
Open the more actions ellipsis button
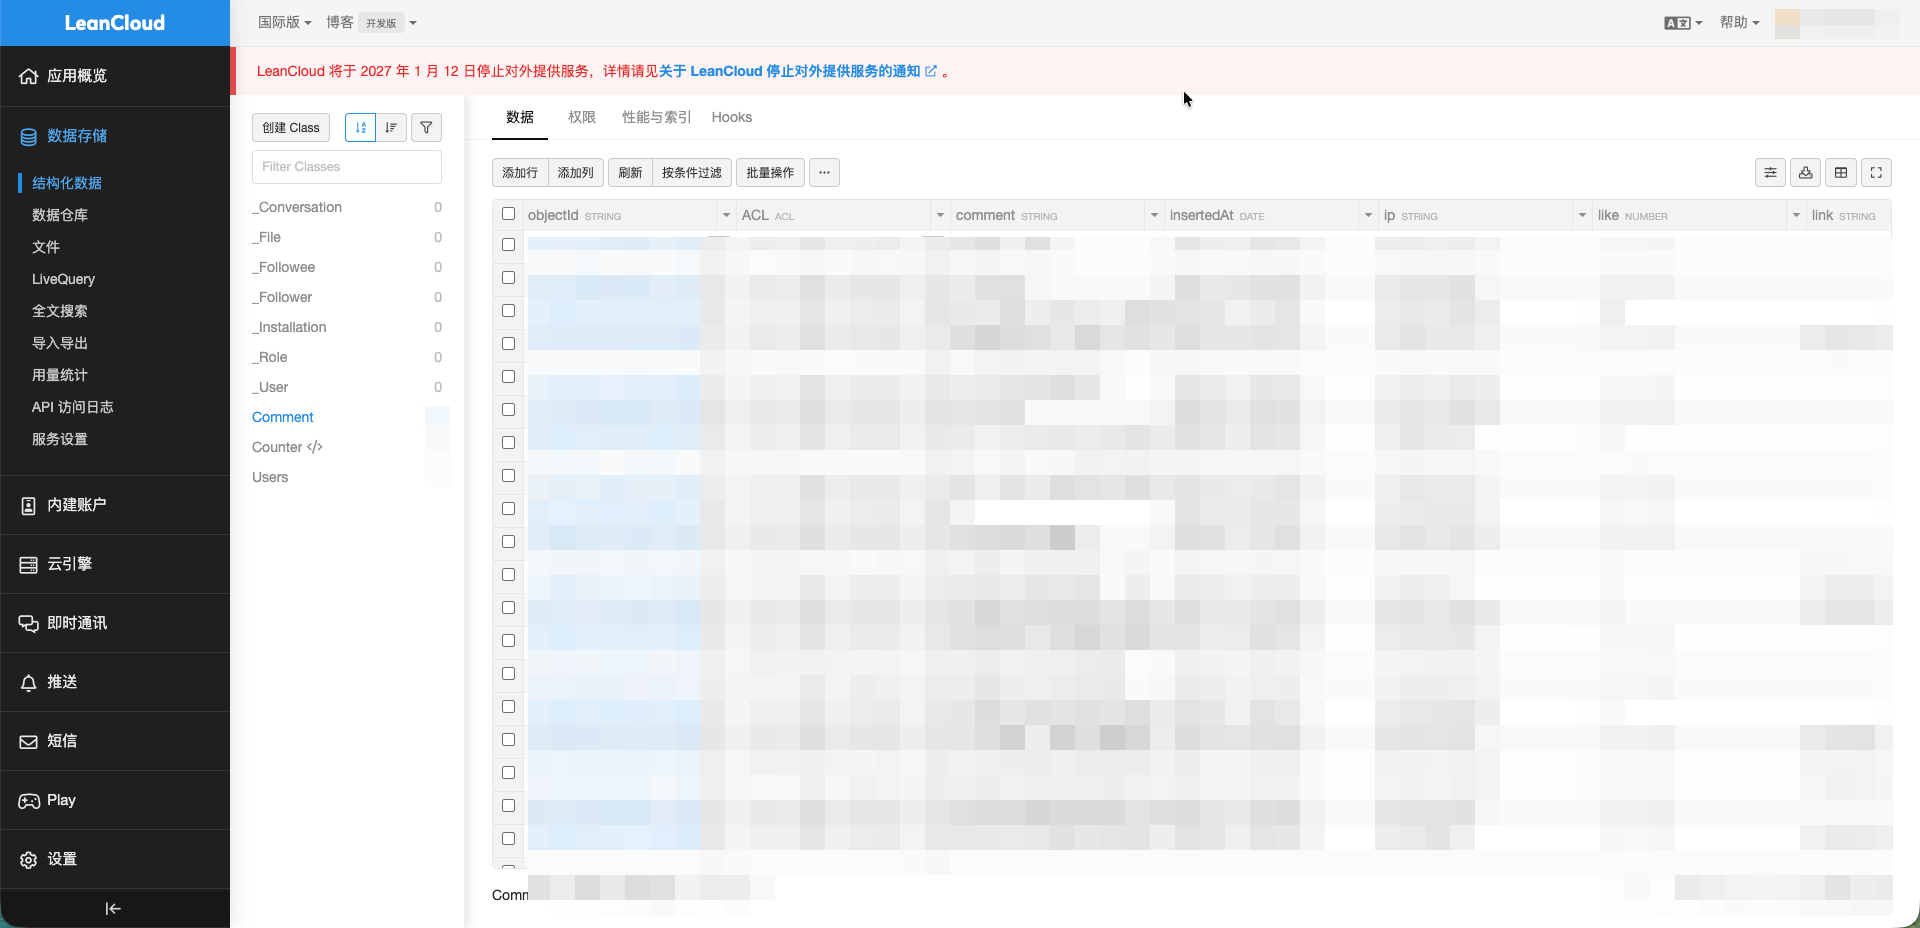(x=824, y=173)
